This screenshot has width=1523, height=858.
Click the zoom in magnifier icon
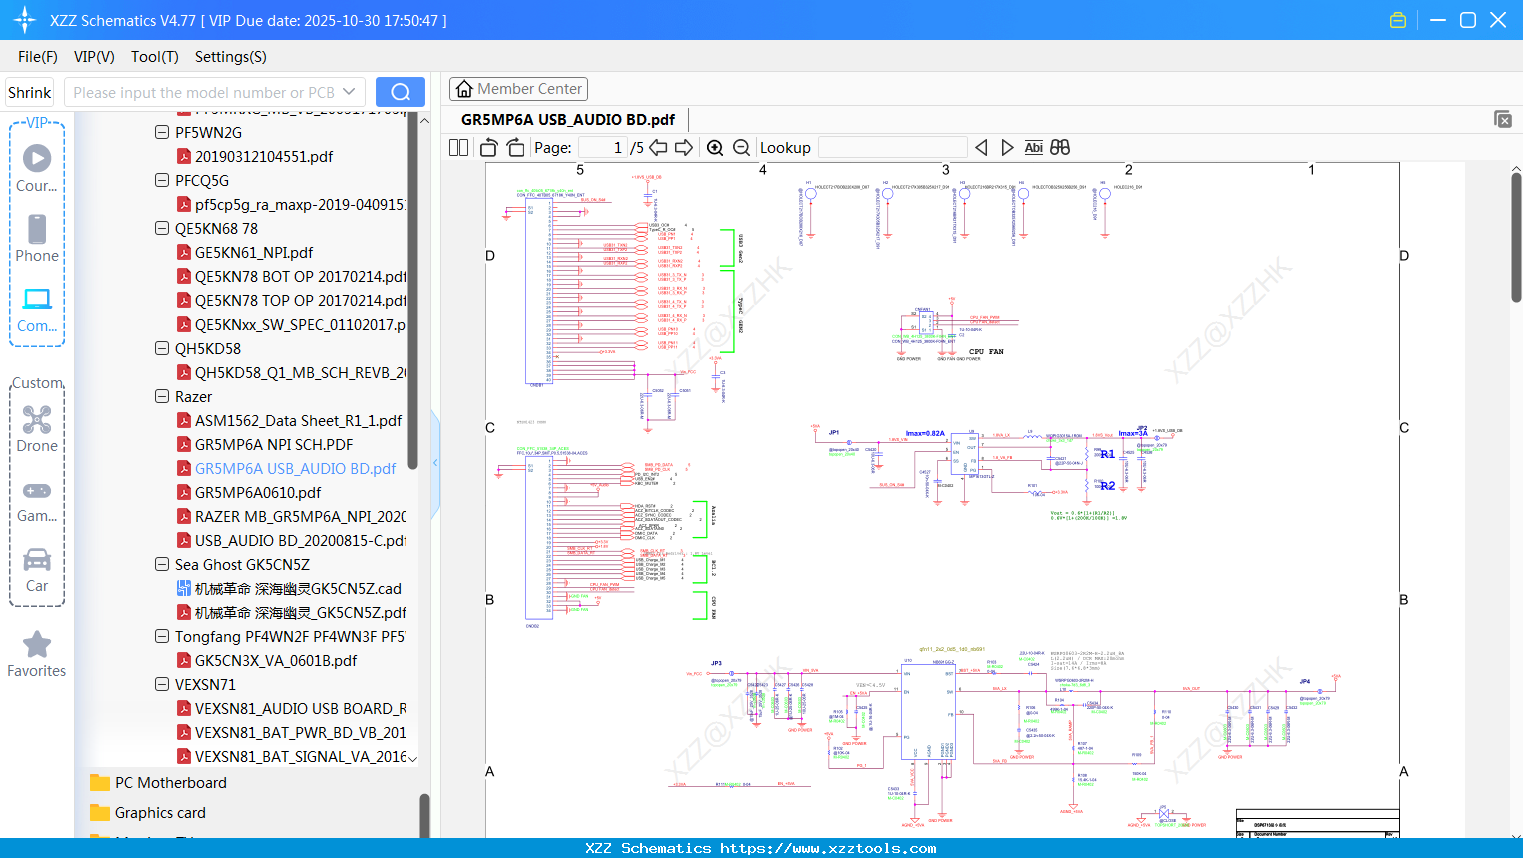point(715,148)
